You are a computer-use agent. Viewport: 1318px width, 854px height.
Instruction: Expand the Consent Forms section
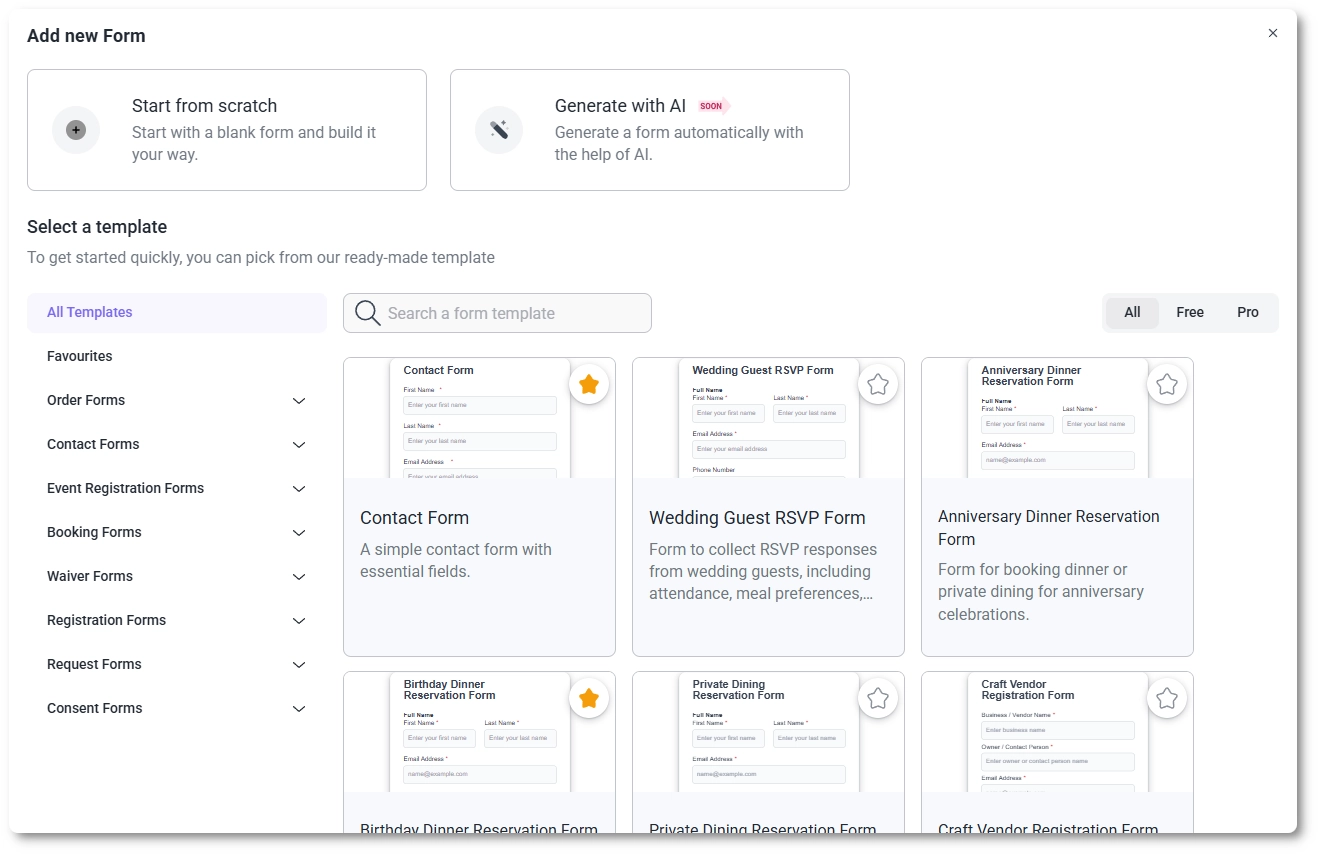tap(177, 708)
